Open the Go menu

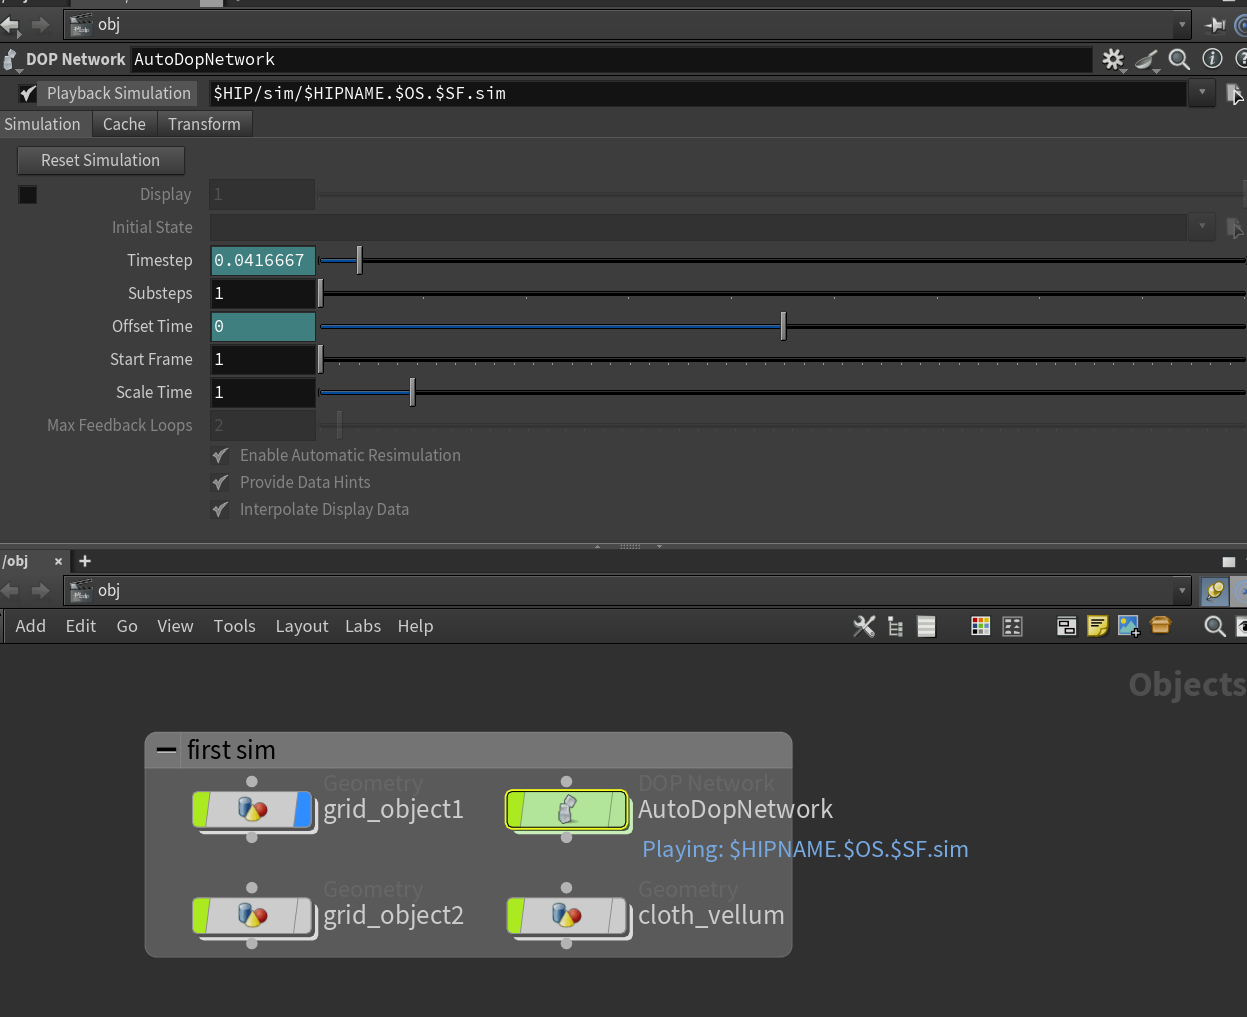pos(127,626)
